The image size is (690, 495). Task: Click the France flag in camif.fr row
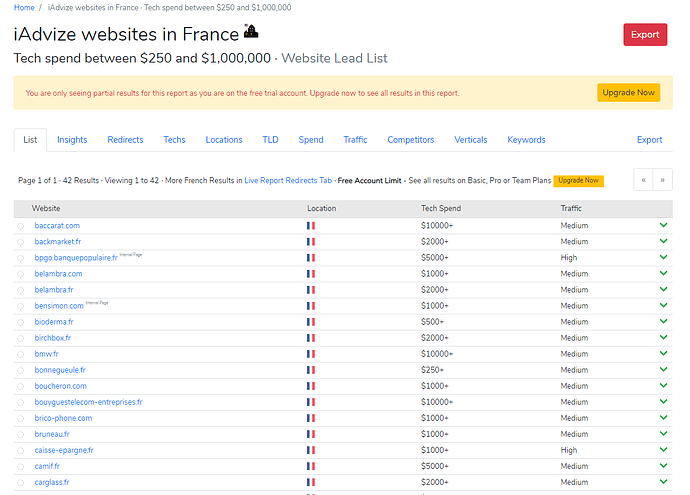point(311,466)
